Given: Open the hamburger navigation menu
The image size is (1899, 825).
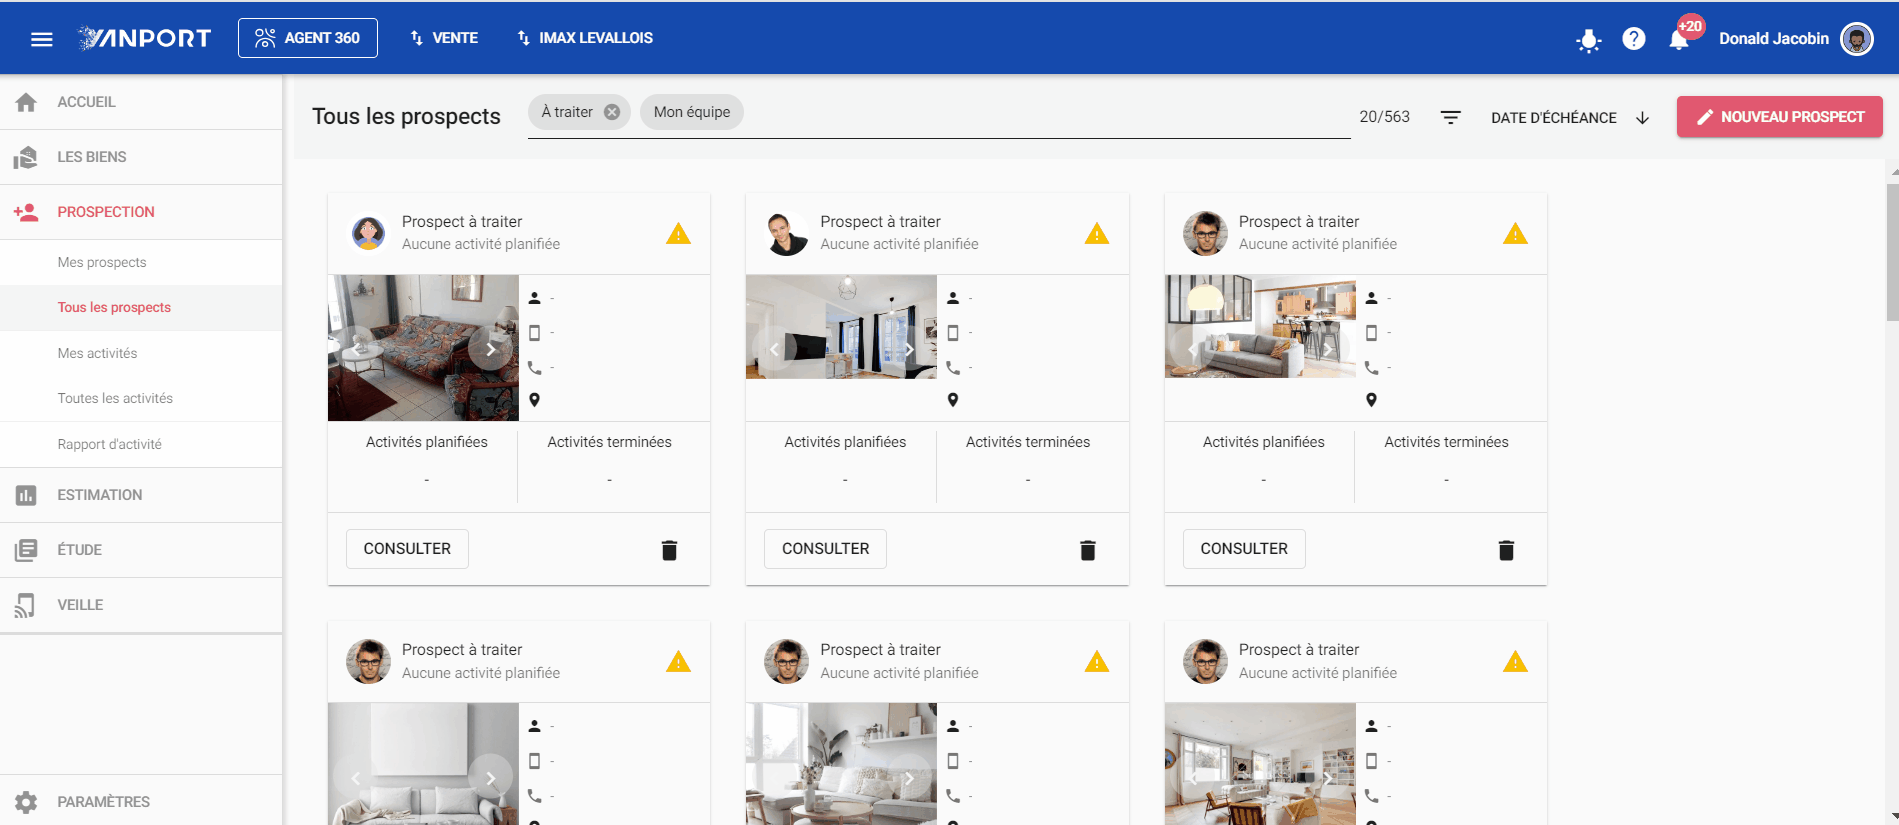Looking at the screenshot, I should pyautogui.click(x=41, y=39).
